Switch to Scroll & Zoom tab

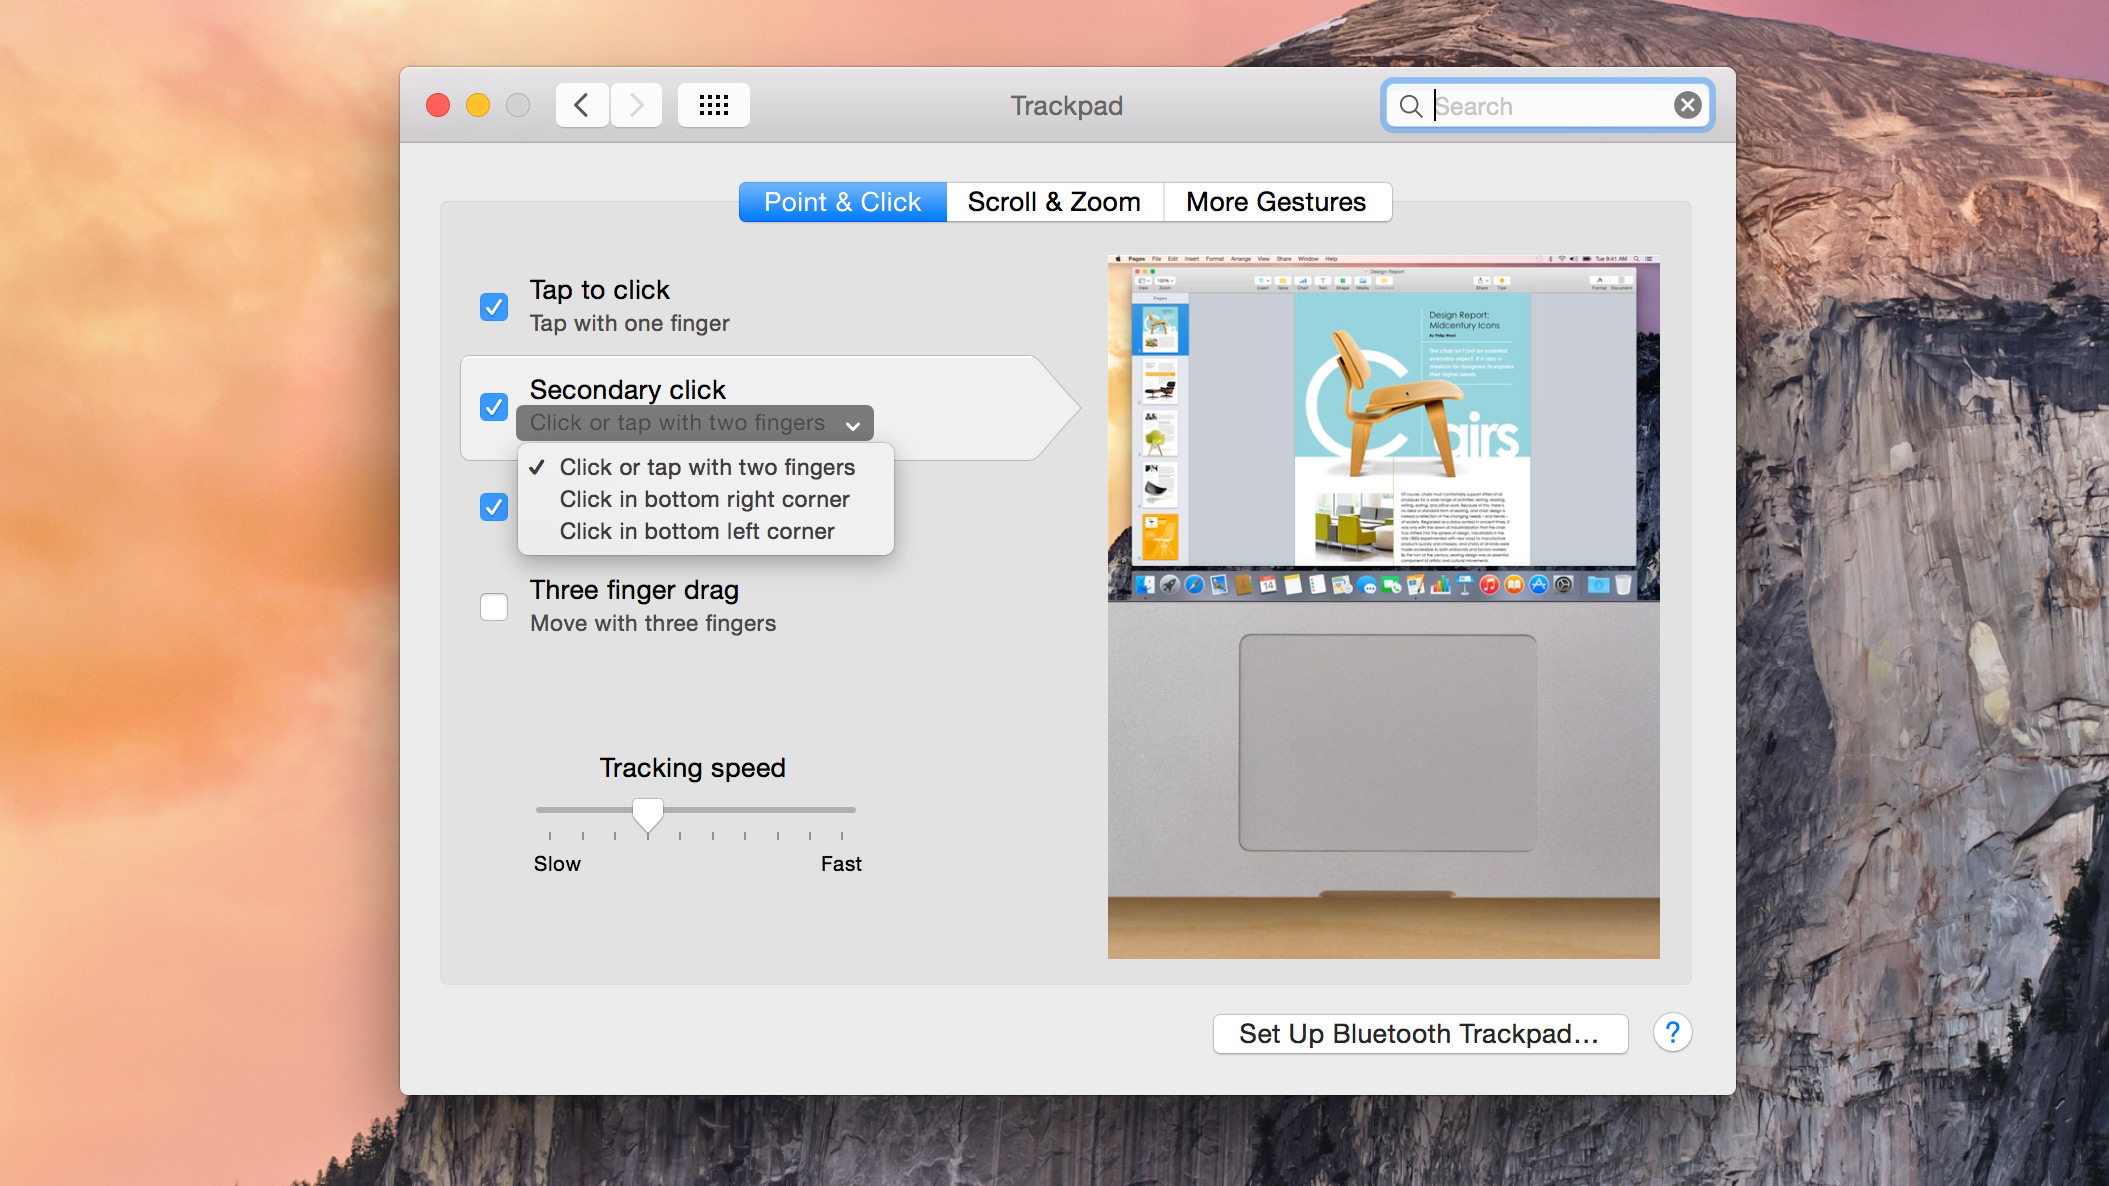[1053, 203]
